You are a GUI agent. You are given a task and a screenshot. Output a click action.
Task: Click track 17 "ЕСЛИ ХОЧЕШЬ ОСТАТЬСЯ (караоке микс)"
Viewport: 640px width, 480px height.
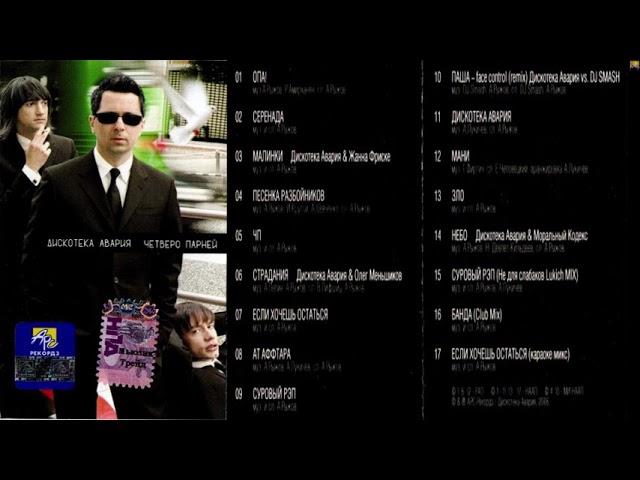511,354
